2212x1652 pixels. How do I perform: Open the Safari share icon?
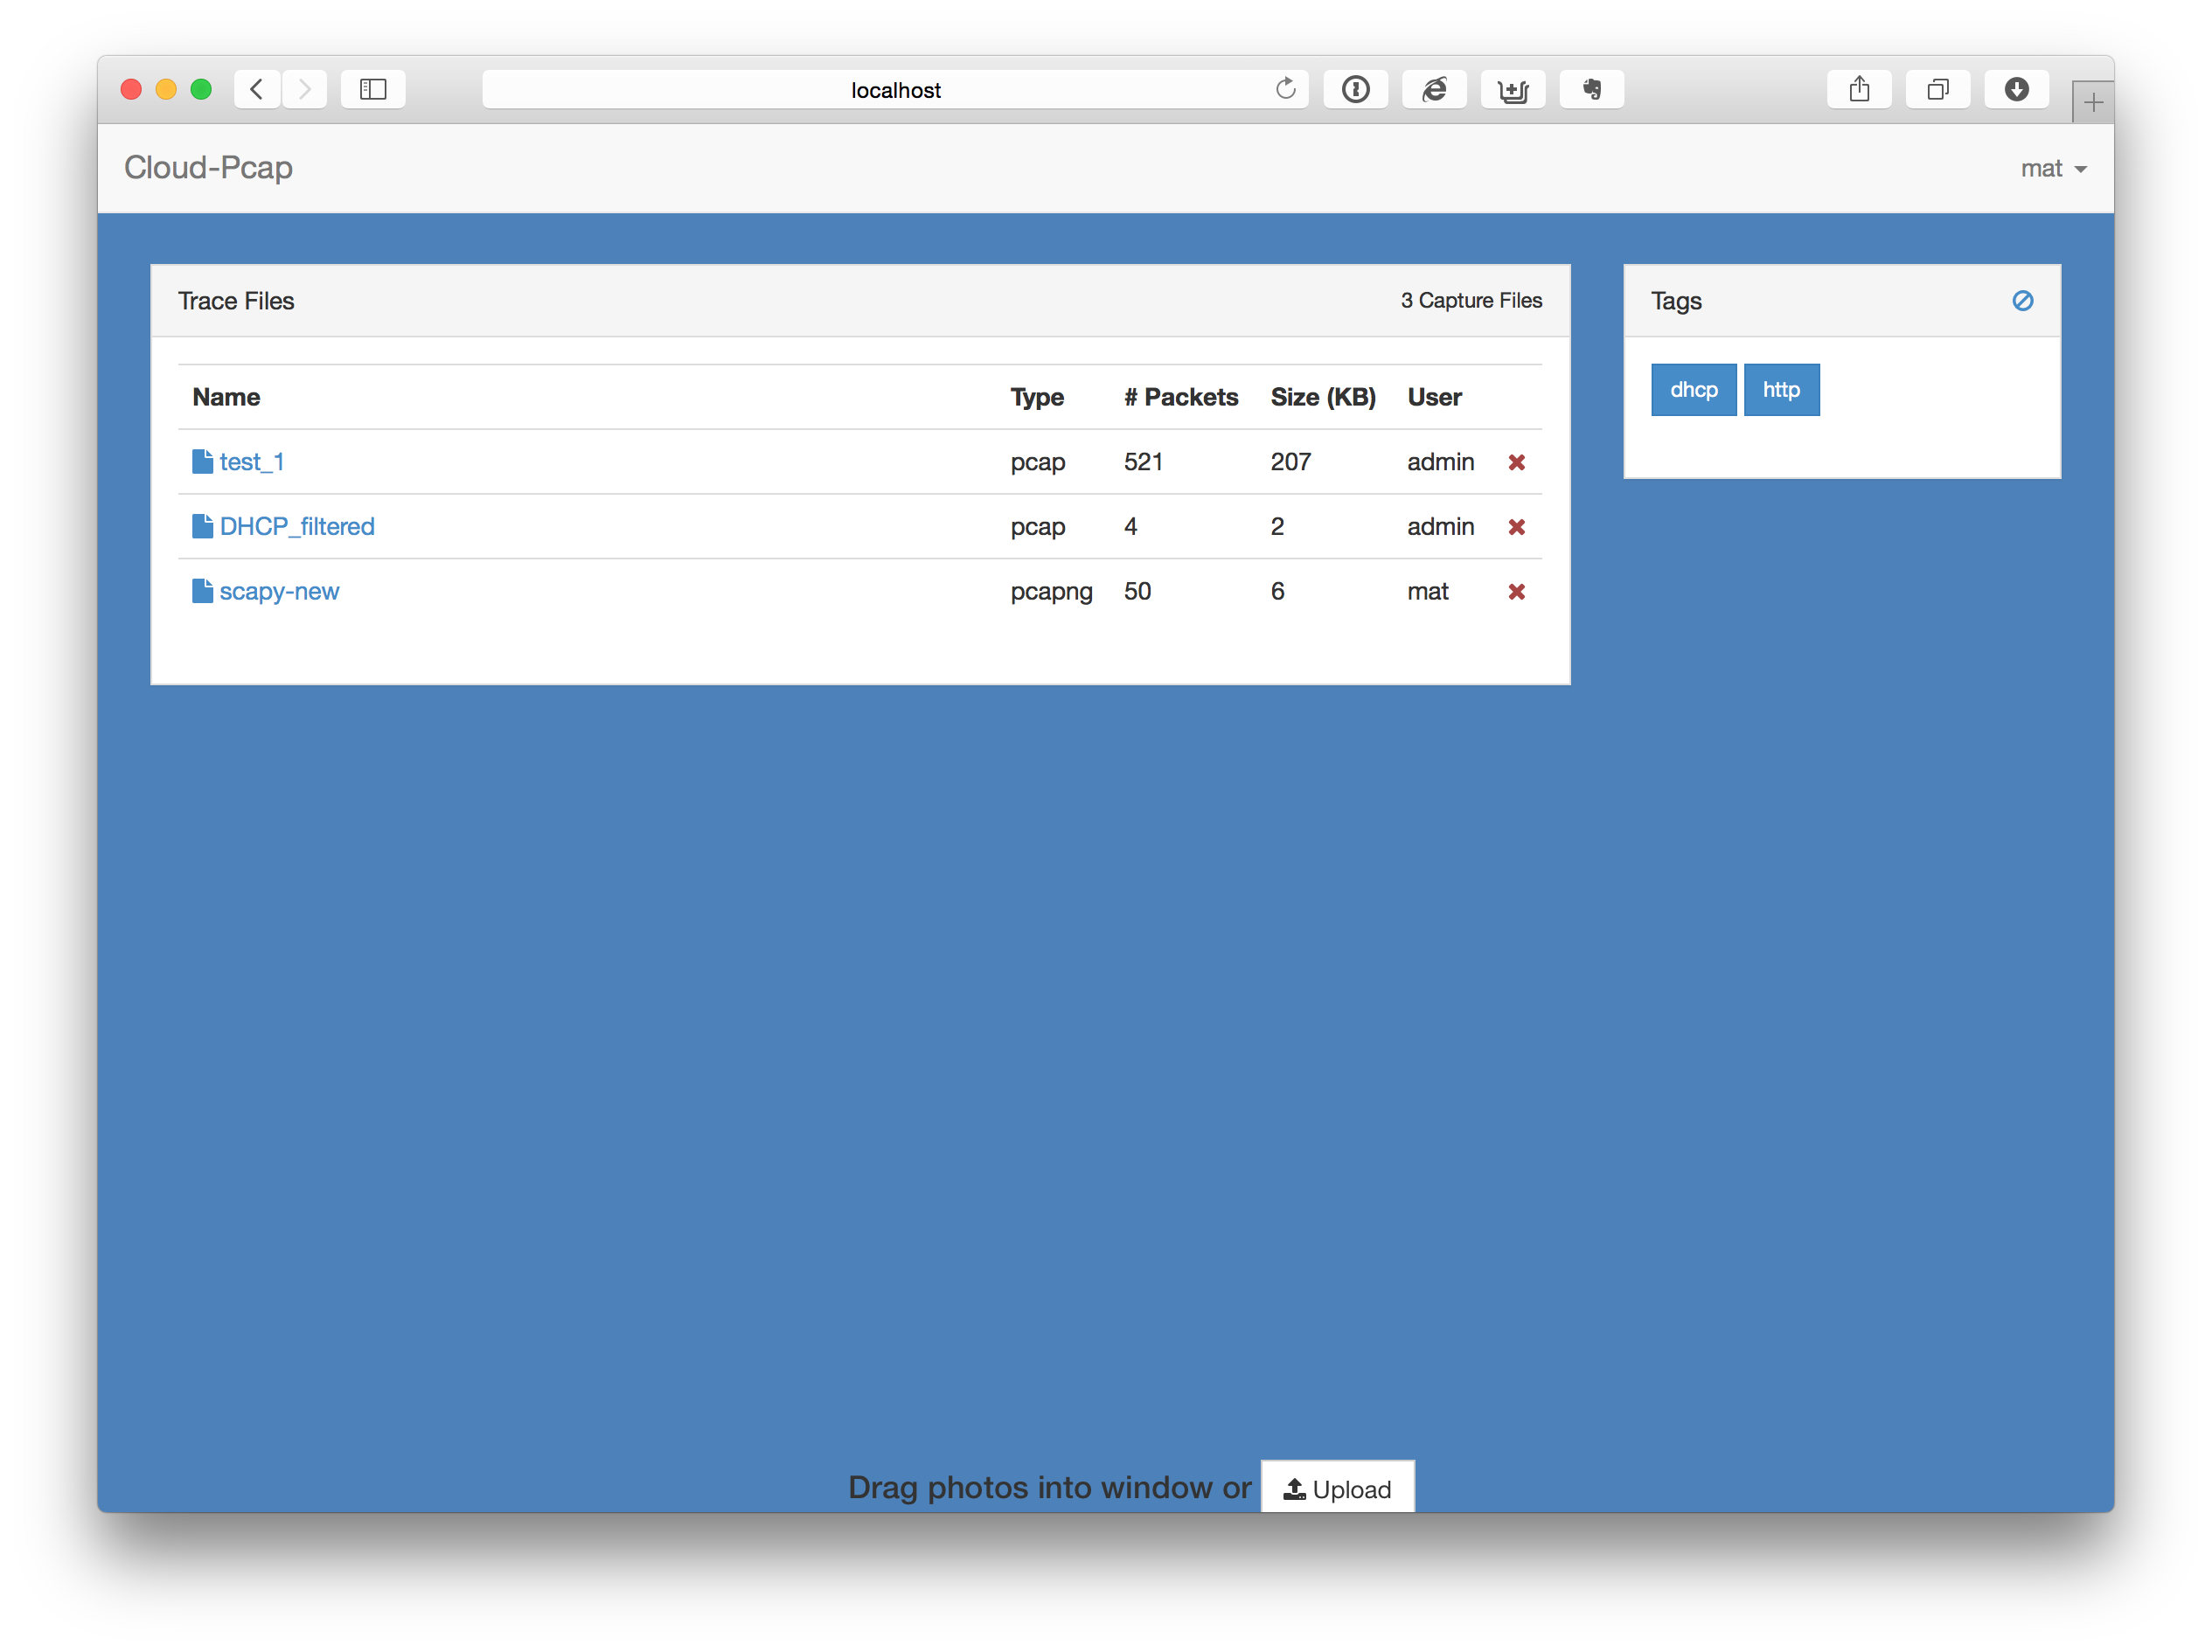(1858, 89)
